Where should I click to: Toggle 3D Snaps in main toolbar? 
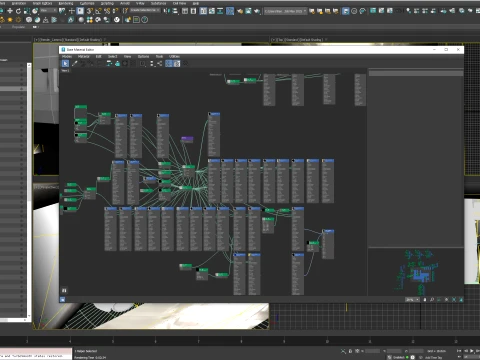click(x=89, y=11)
